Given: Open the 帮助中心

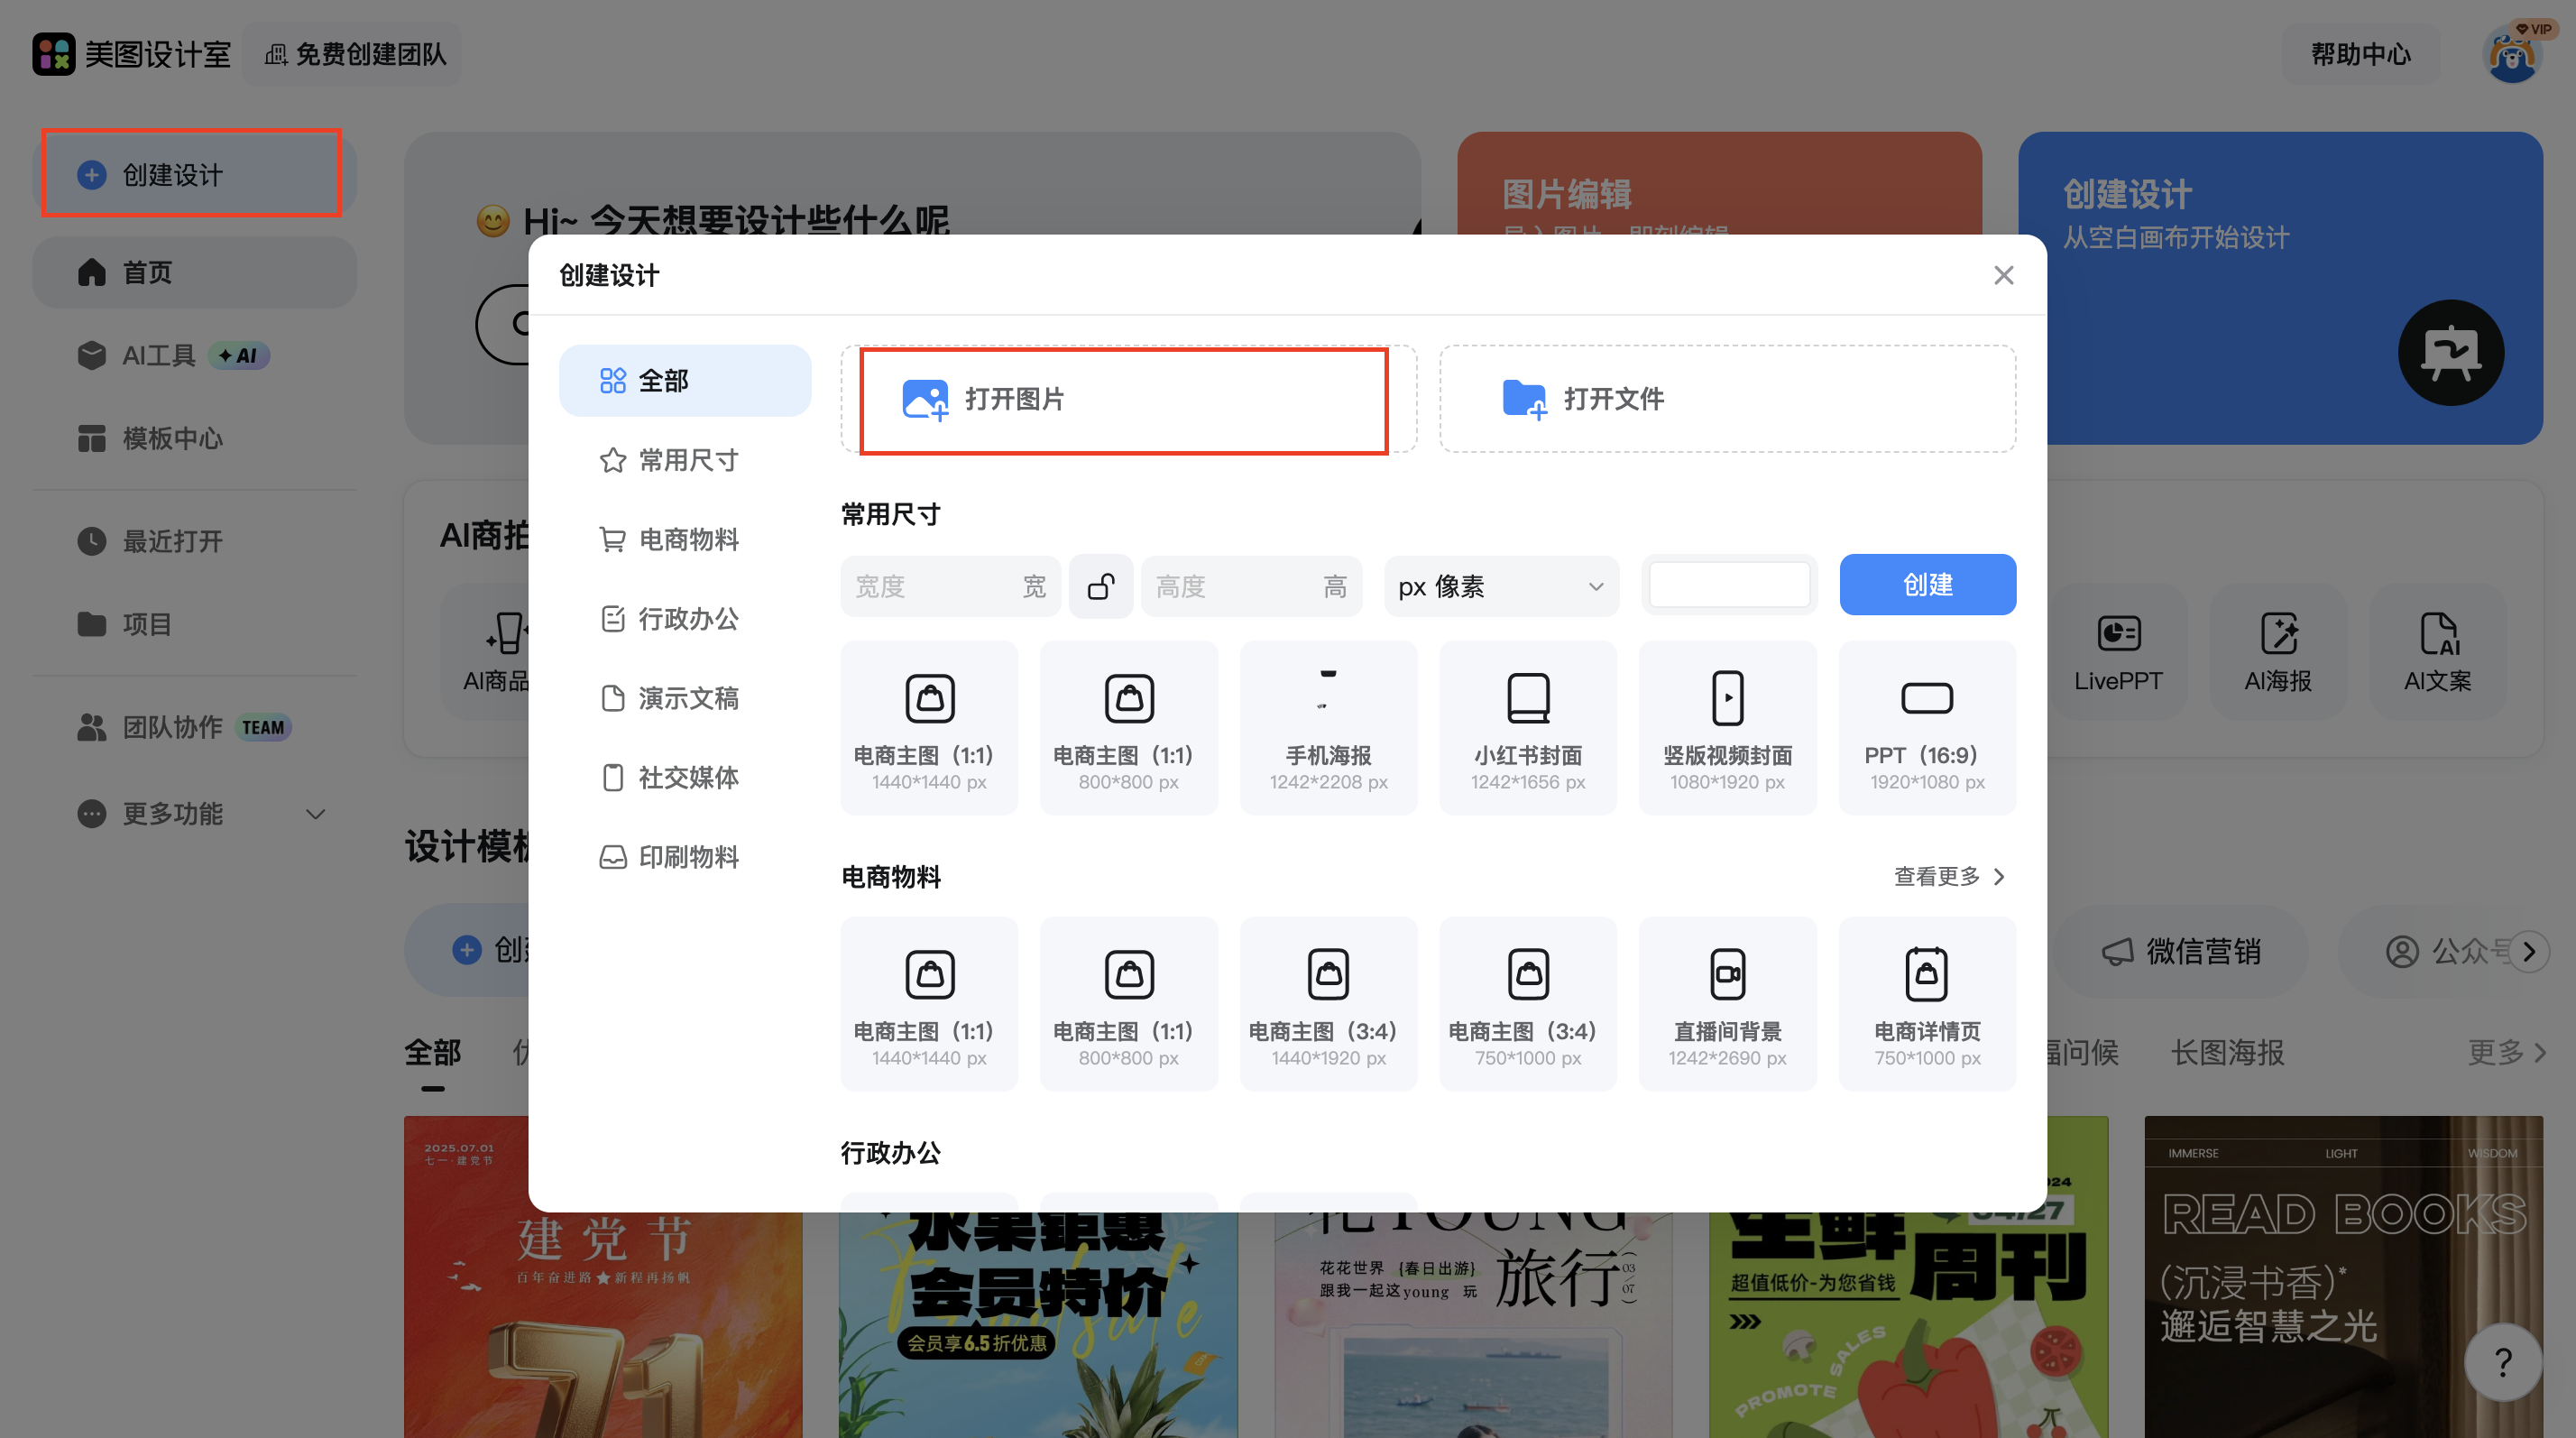Looking at the screenshot, I should coord(2360,55).
